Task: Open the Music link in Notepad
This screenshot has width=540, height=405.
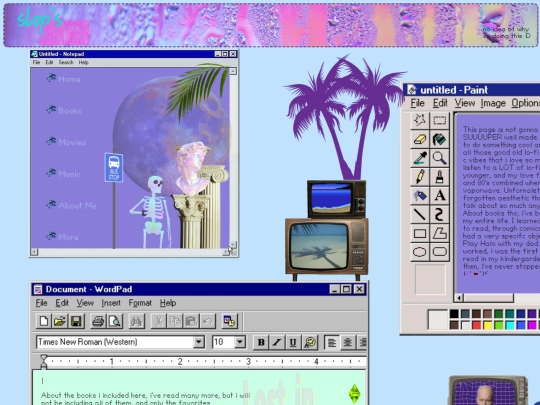Action: pos(69,174)
